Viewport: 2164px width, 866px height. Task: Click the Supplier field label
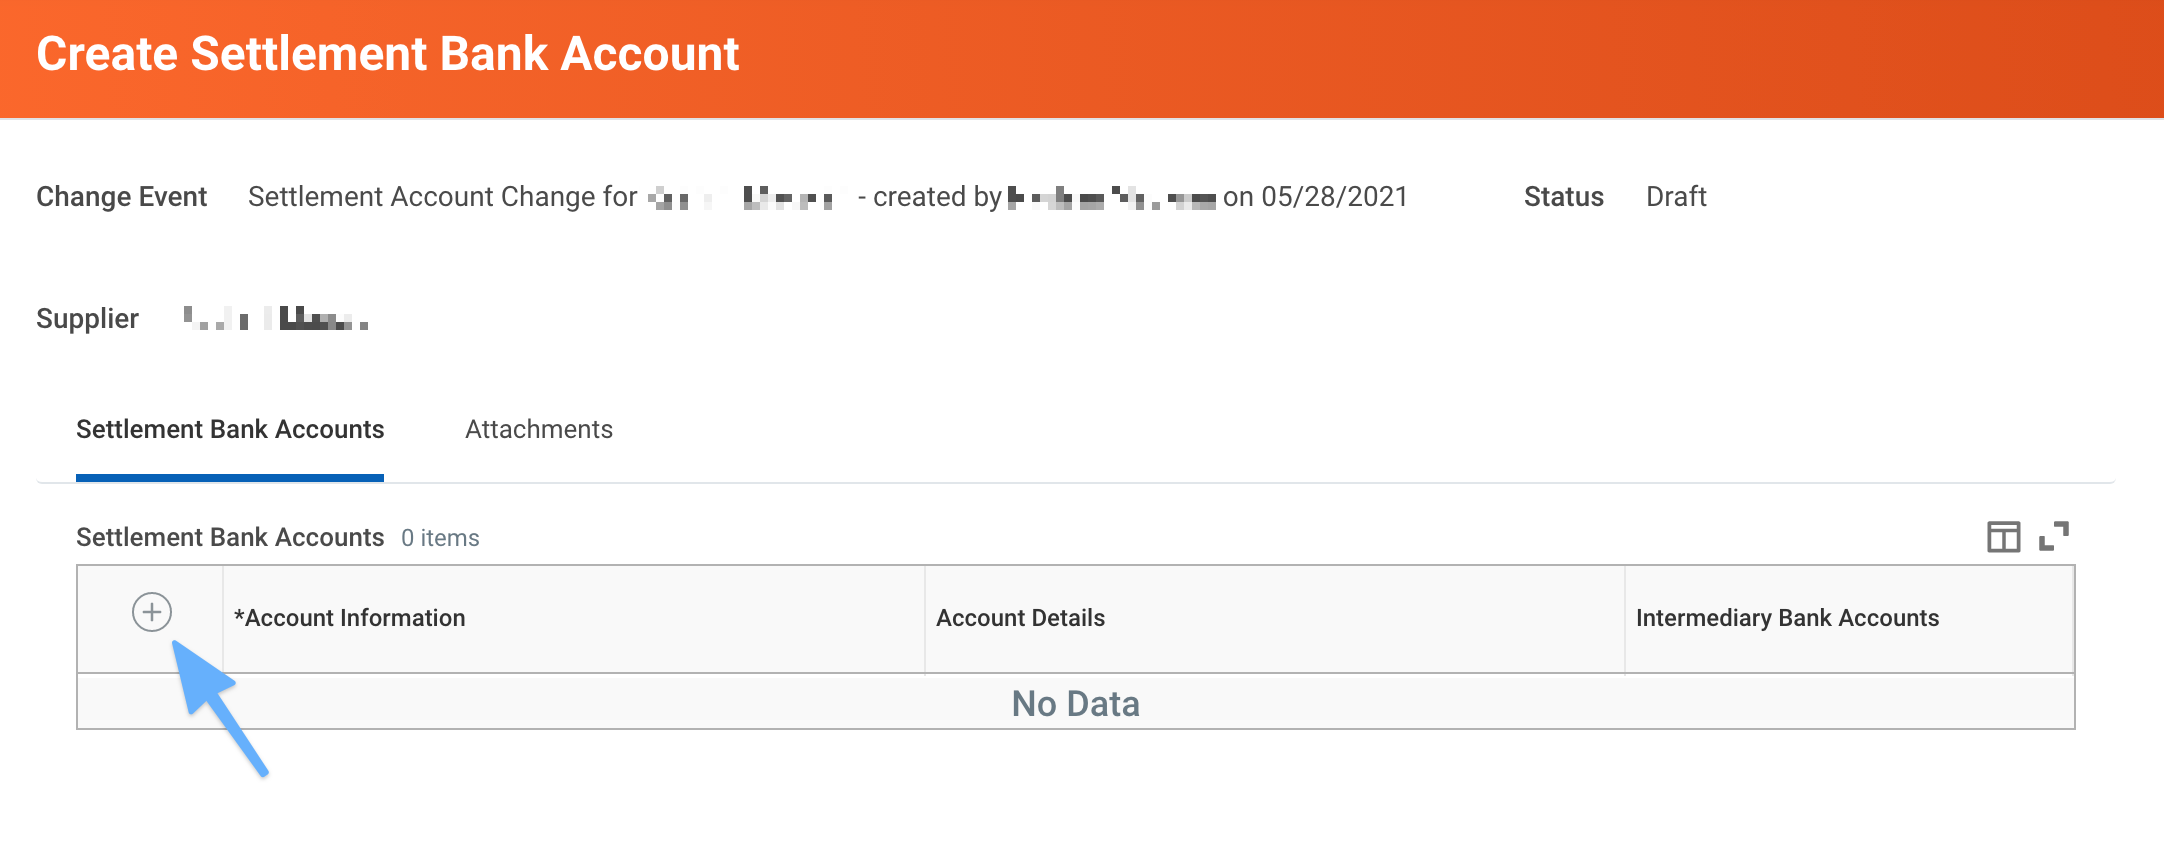click(87, 319)
